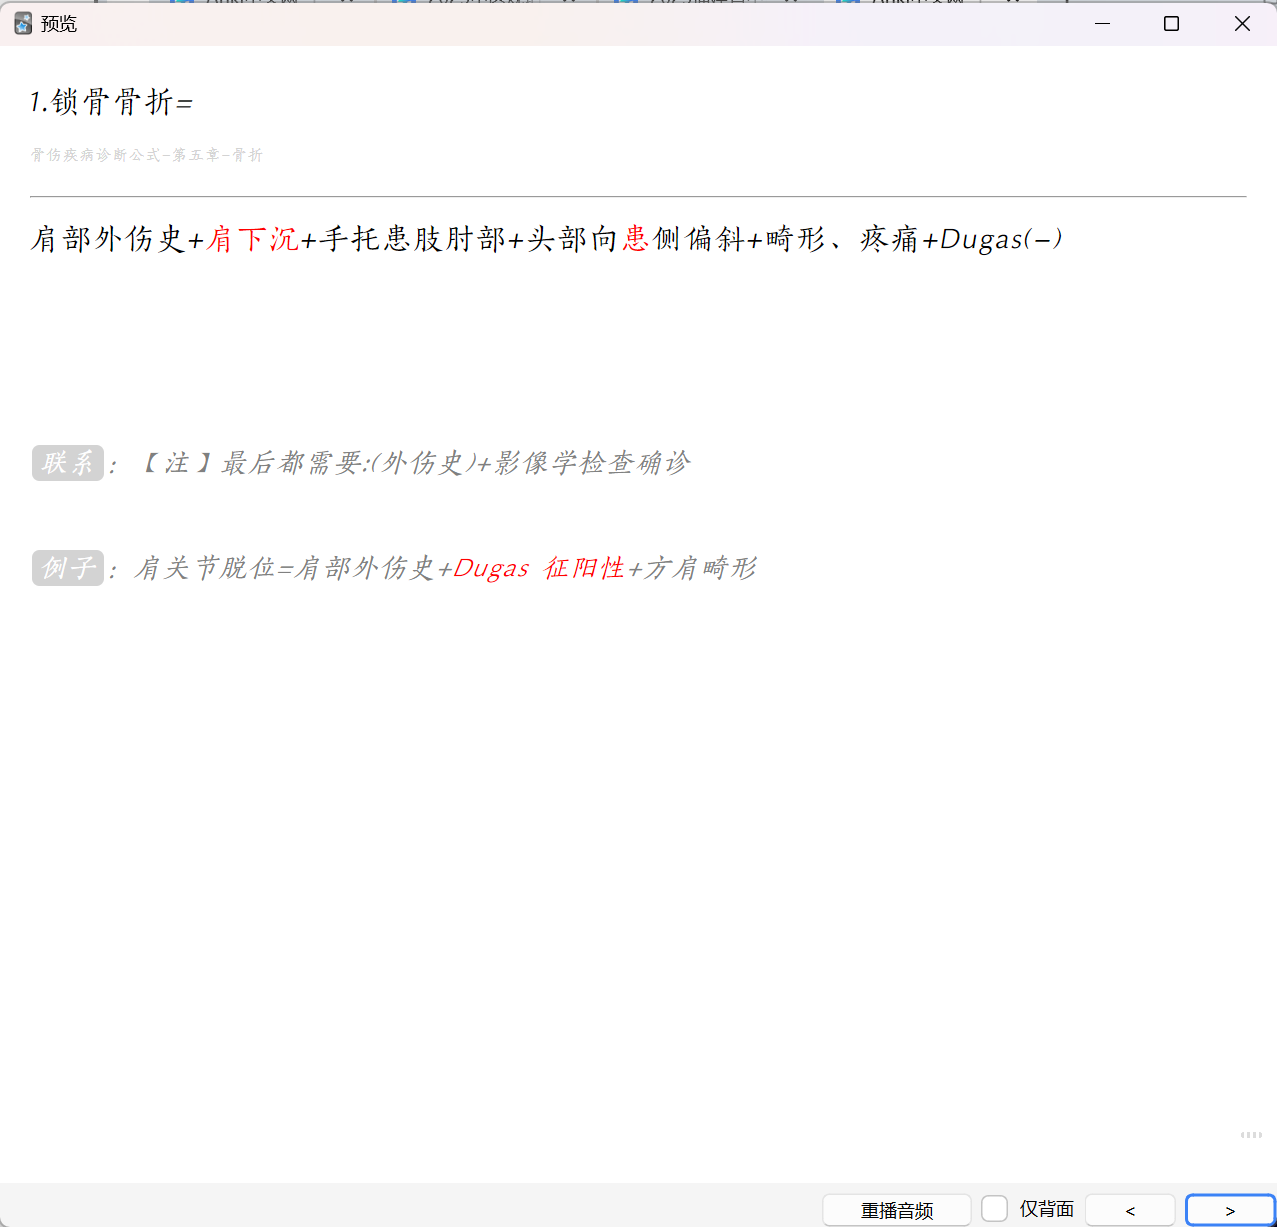Click the note text 影像学检查确诊
The image size is (1277, 1227).
[x=593, y=463]
